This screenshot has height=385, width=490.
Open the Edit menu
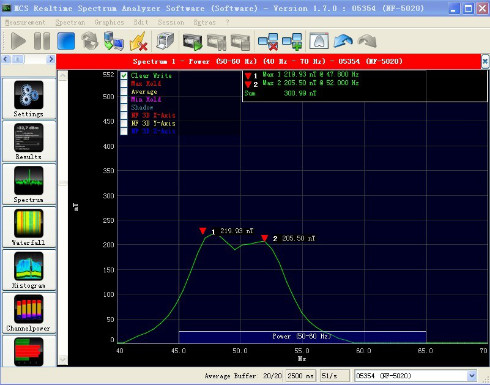tap(141, 22)
